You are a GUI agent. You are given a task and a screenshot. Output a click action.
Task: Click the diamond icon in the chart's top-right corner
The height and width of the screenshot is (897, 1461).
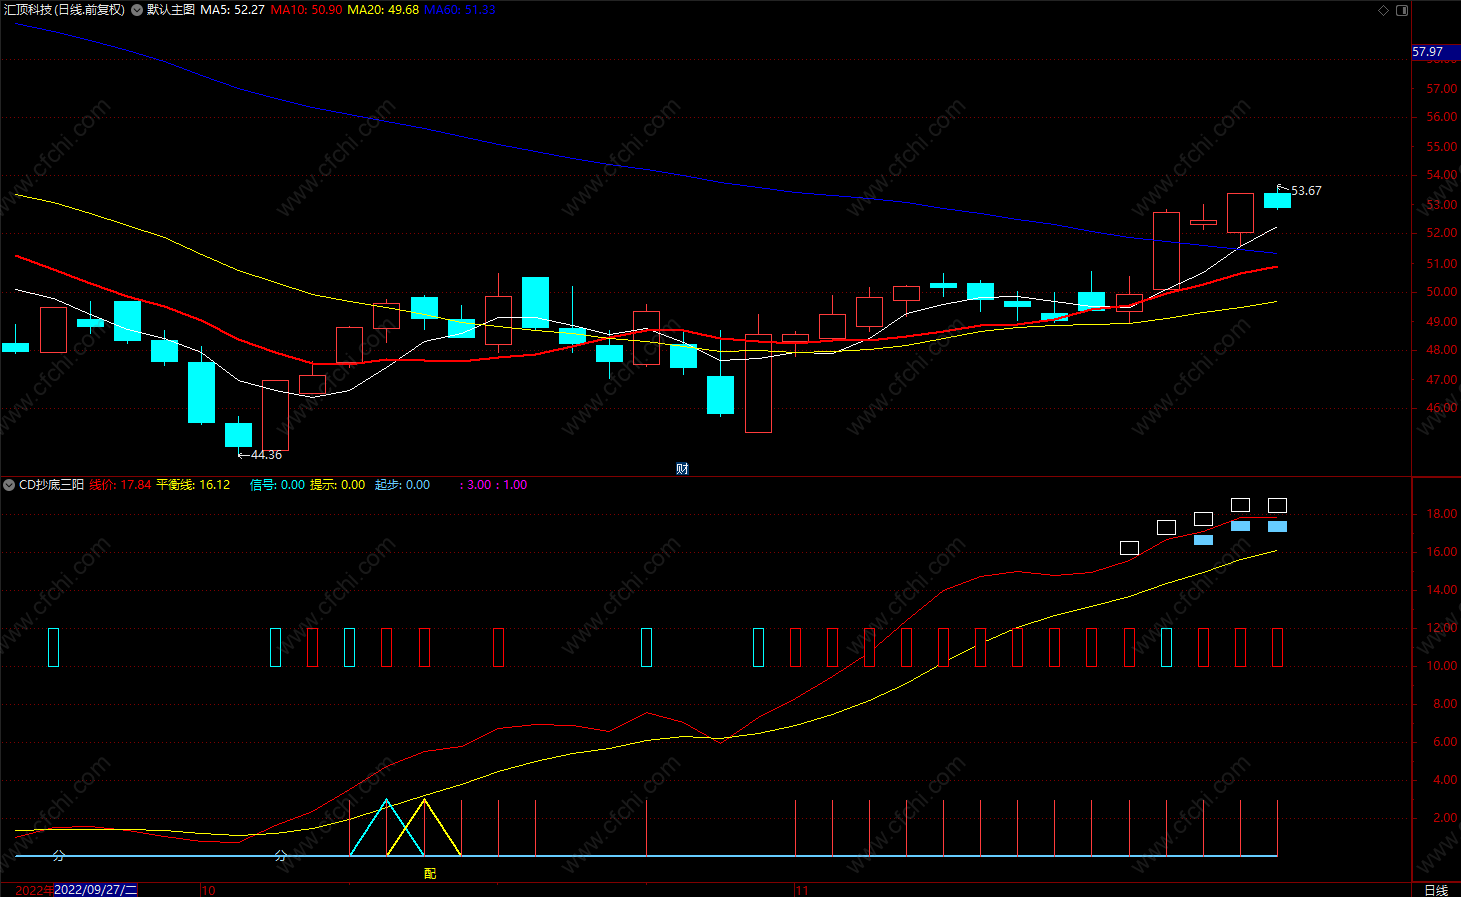coord(1384,10)
